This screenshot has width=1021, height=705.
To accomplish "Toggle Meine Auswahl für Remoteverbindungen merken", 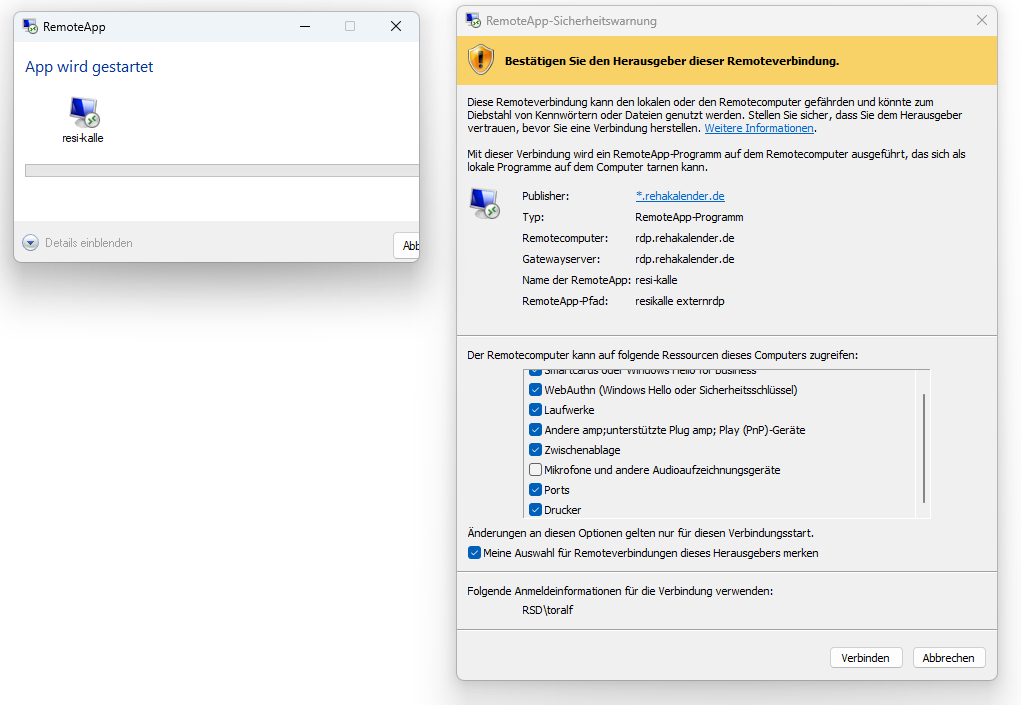I will [x=474, y=553].
